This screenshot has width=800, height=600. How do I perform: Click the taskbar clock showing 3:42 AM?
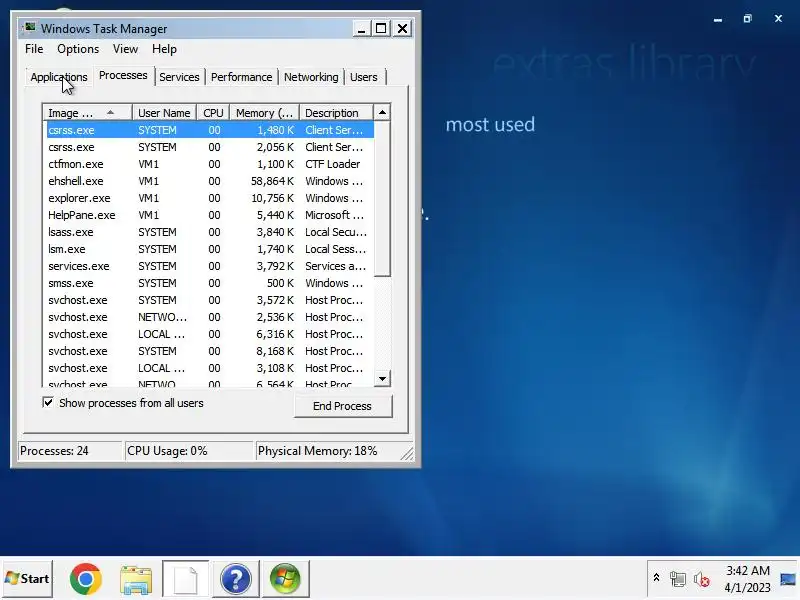[x=747, y=579]
